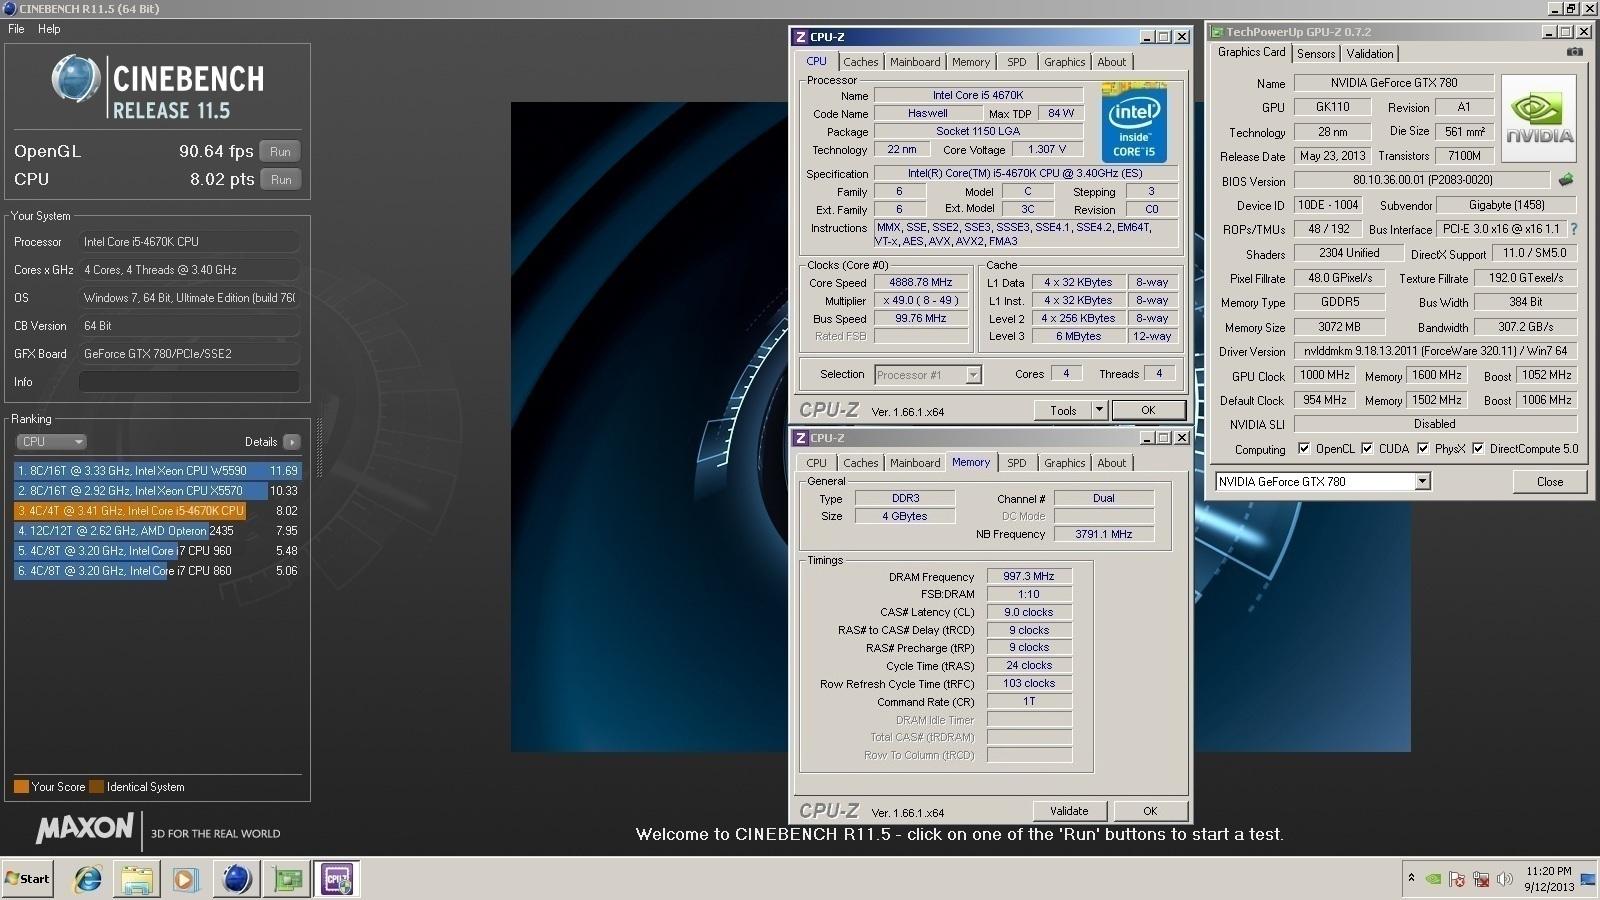Select the Intel Core i7 CPU 860 ranking row

click(x=158, y=571)
